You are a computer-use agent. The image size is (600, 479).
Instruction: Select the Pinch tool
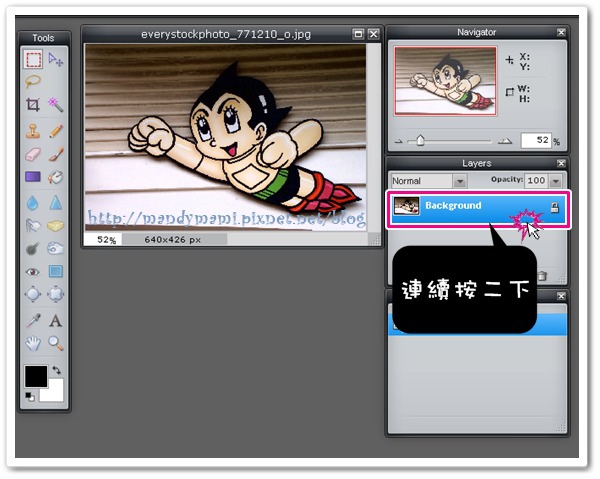[56, 294]
